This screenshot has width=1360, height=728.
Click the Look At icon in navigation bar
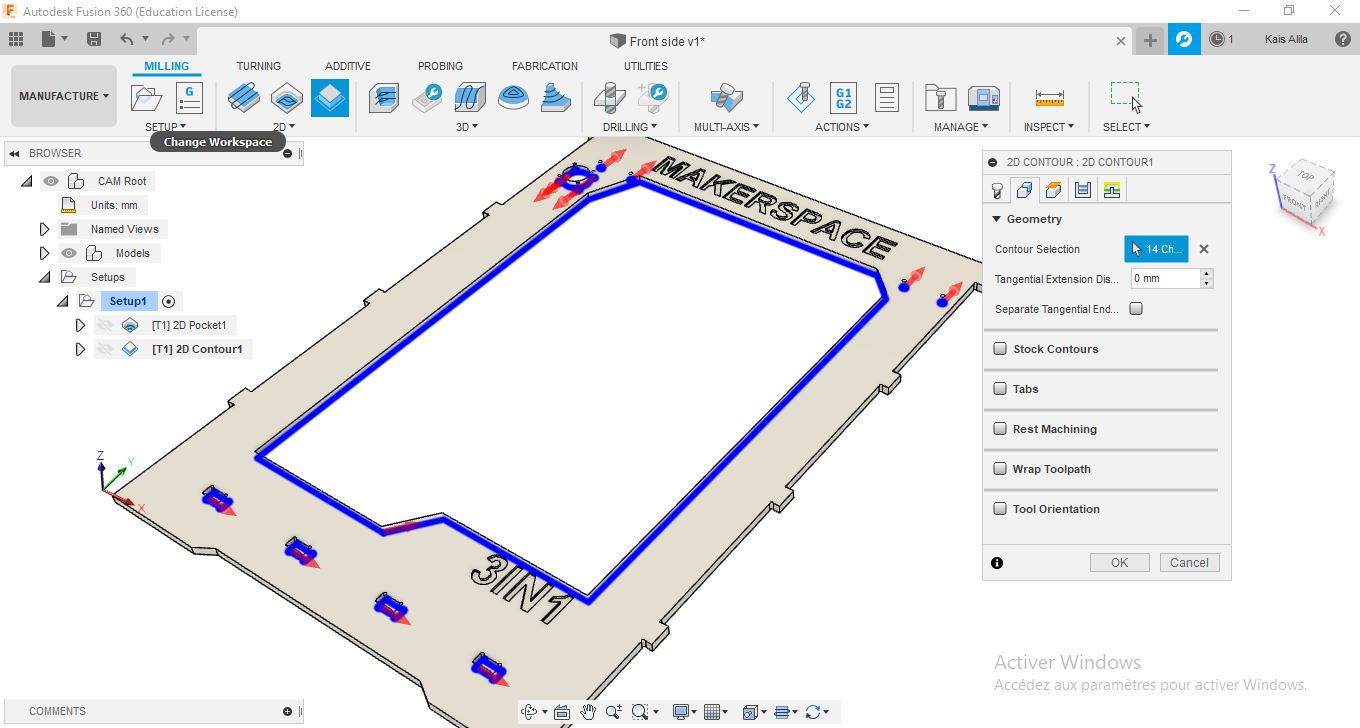[561, 712]
